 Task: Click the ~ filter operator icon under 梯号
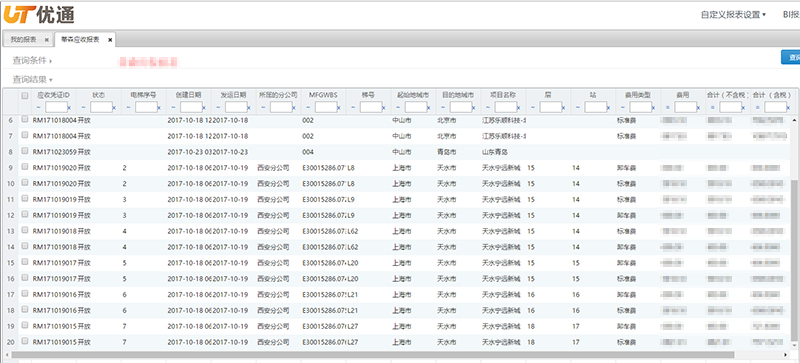click(354, 108)
